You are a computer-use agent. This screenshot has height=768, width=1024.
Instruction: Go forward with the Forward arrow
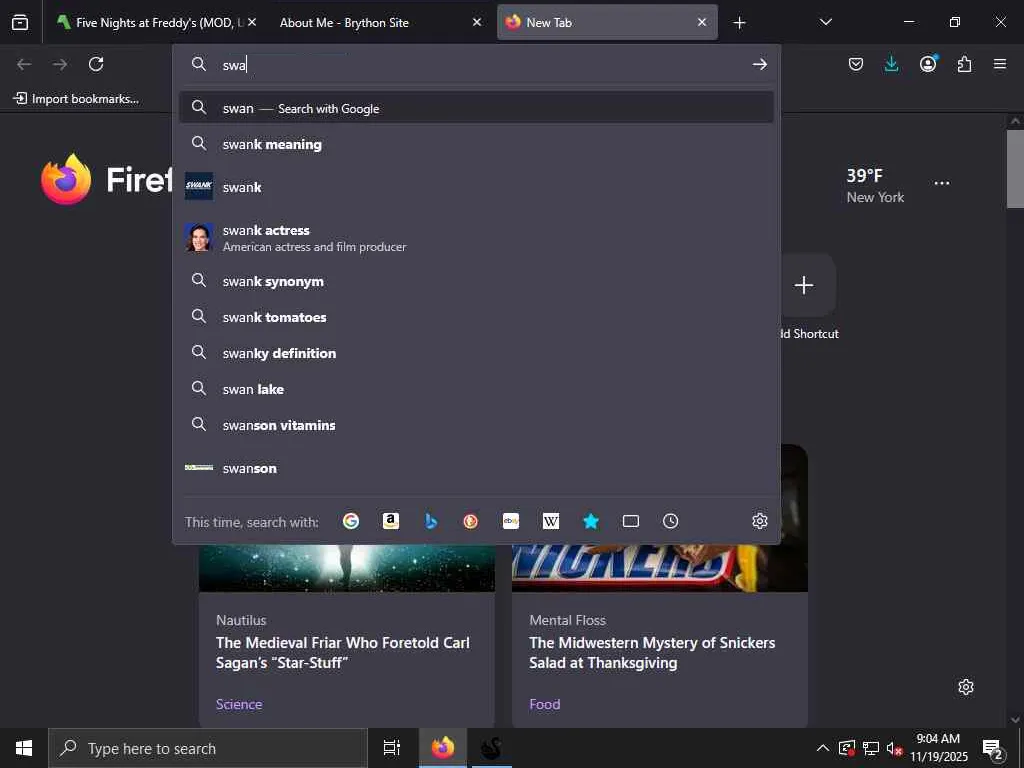pos(60,64)
